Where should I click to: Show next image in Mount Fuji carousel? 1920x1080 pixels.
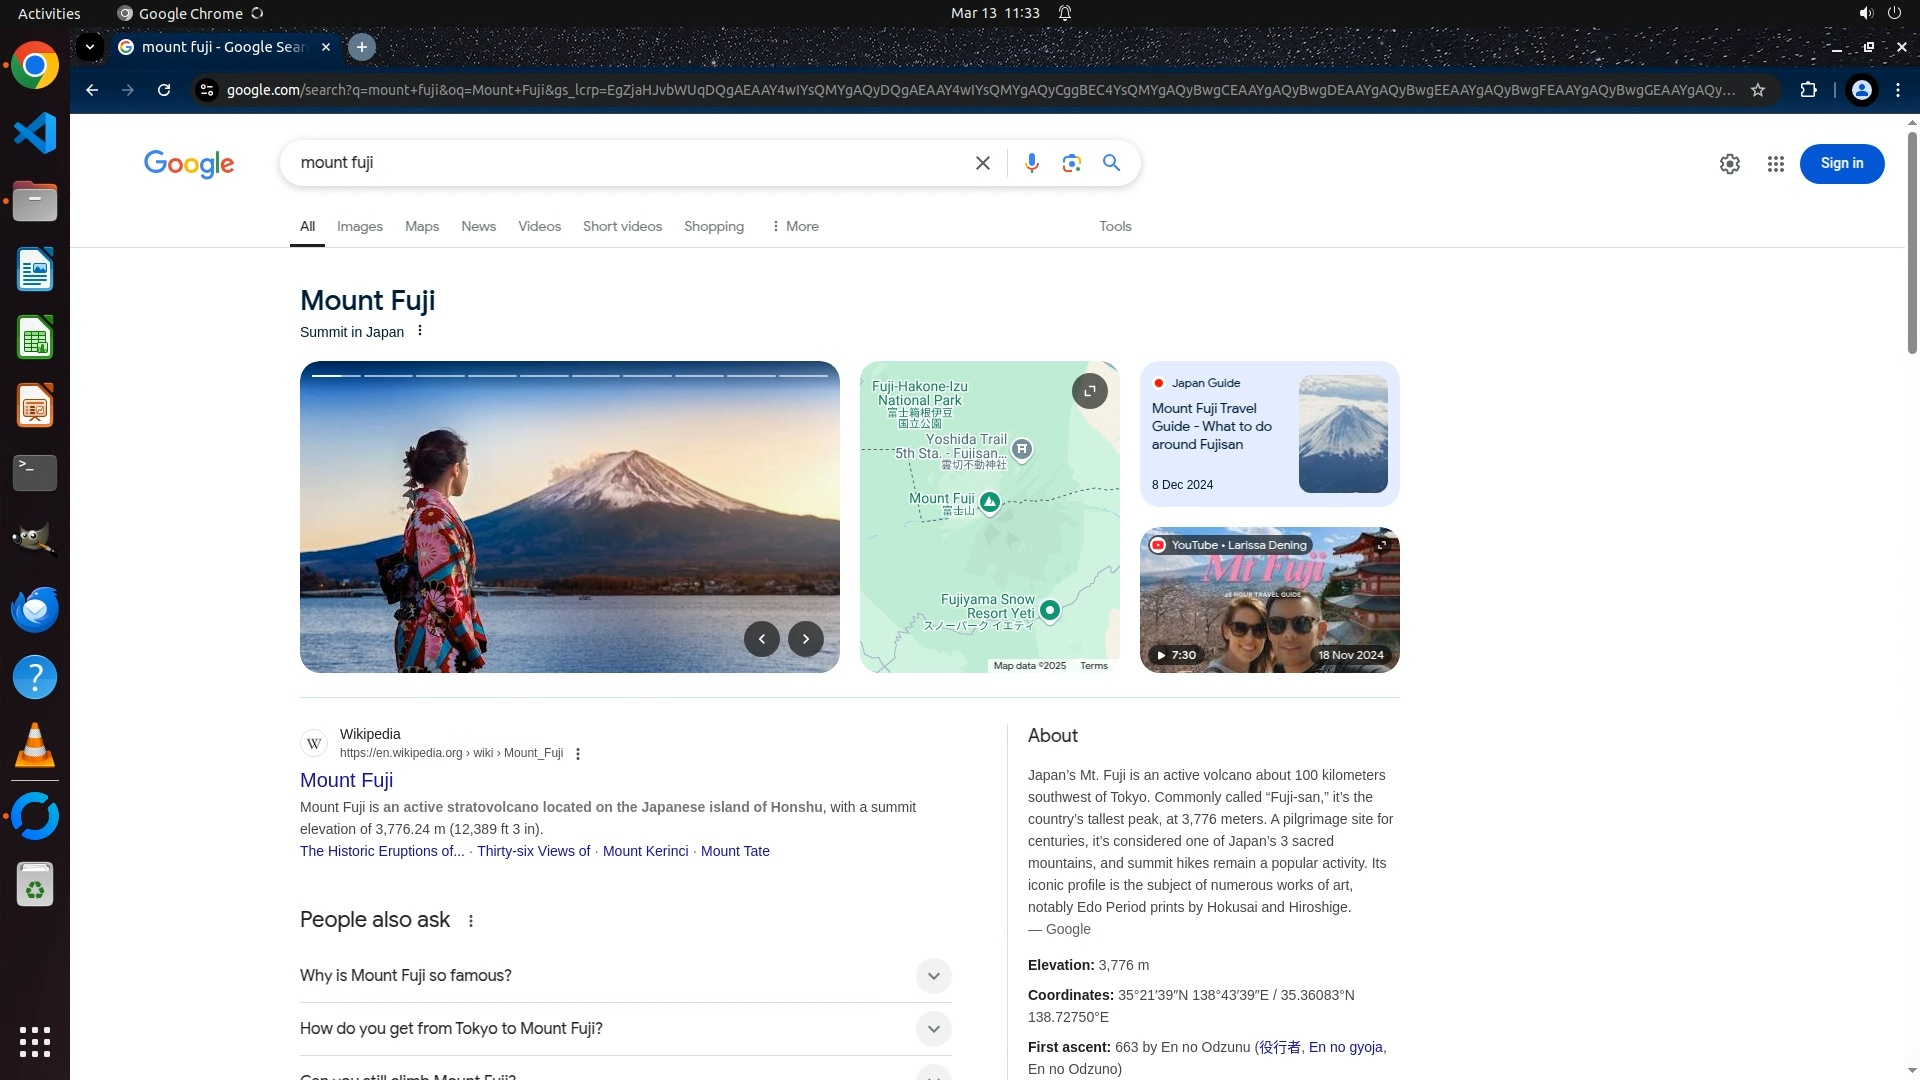(805, 639)
